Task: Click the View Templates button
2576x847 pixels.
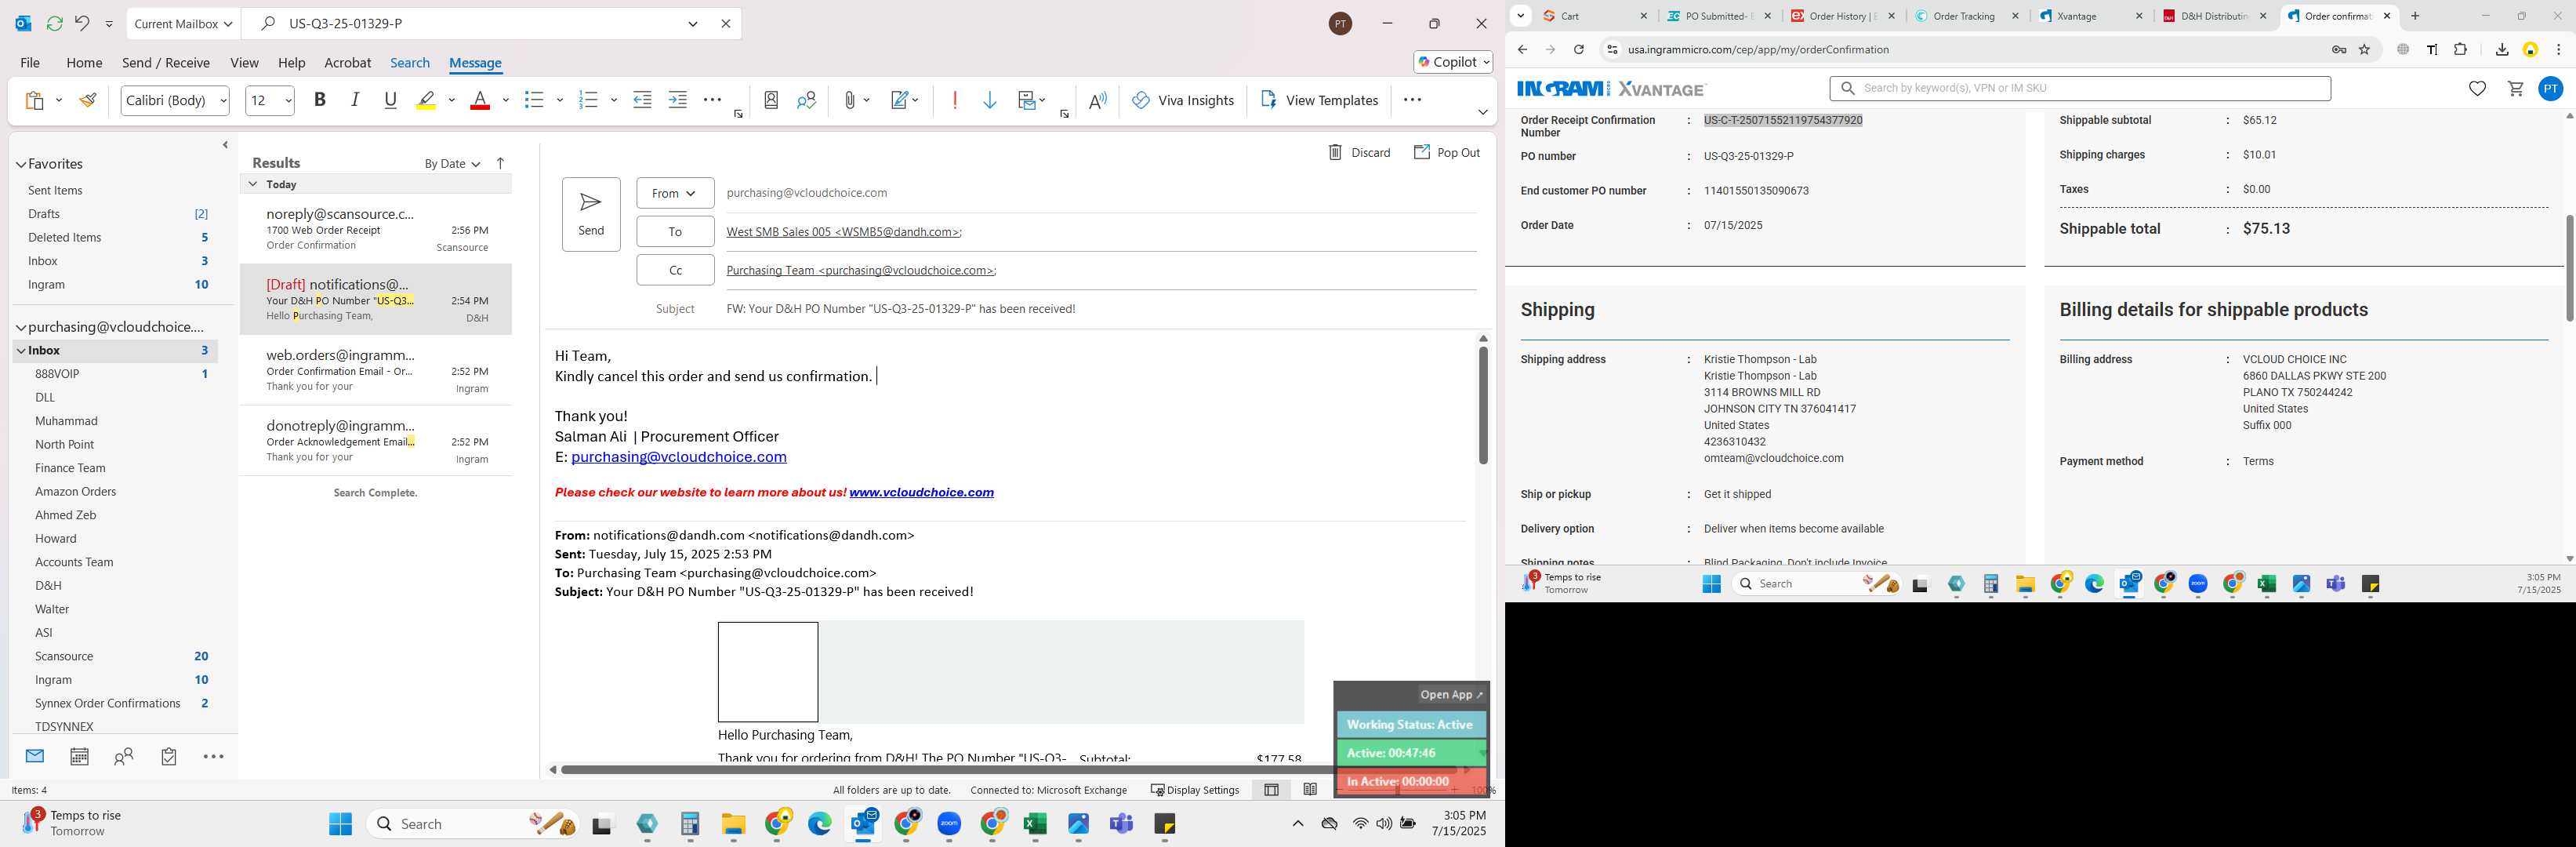Action: [x=1319, y=100]
